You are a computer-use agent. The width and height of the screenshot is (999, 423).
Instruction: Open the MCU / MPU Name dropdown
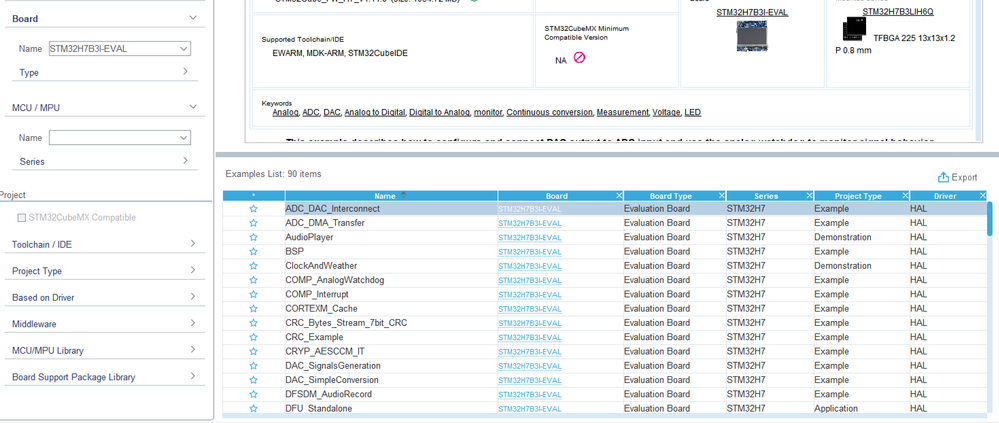point(184,138)
